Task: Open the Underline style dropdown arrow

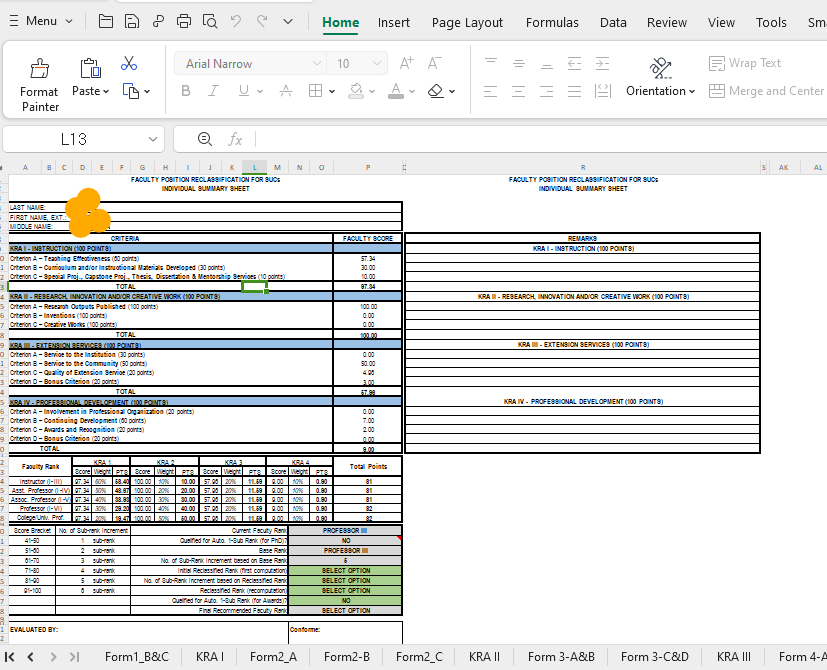Action: point(260,91)
